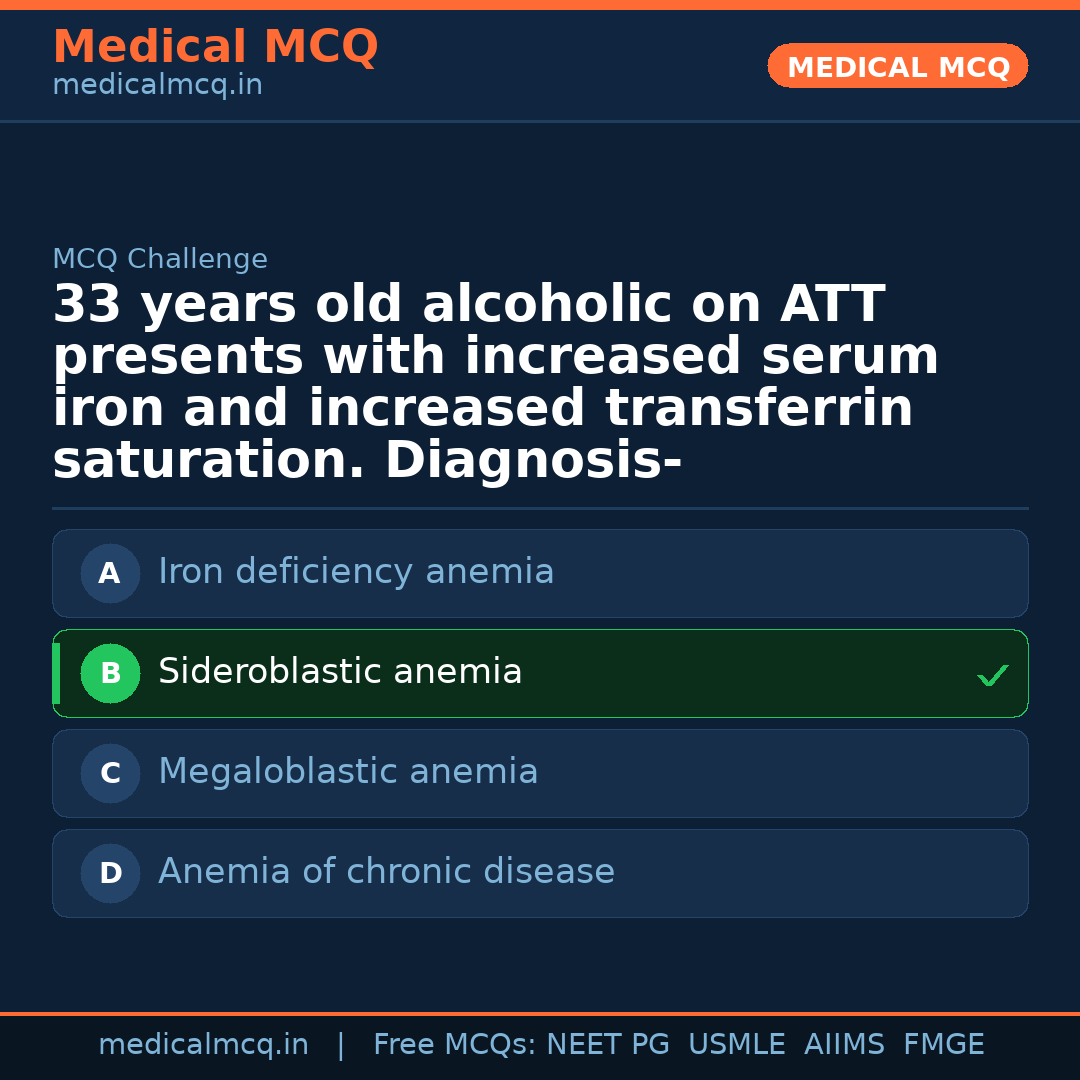Screen dimensions: 1080x1080
Task: Click the FMGE label in the footer
Action: (x=943, y=1045)
